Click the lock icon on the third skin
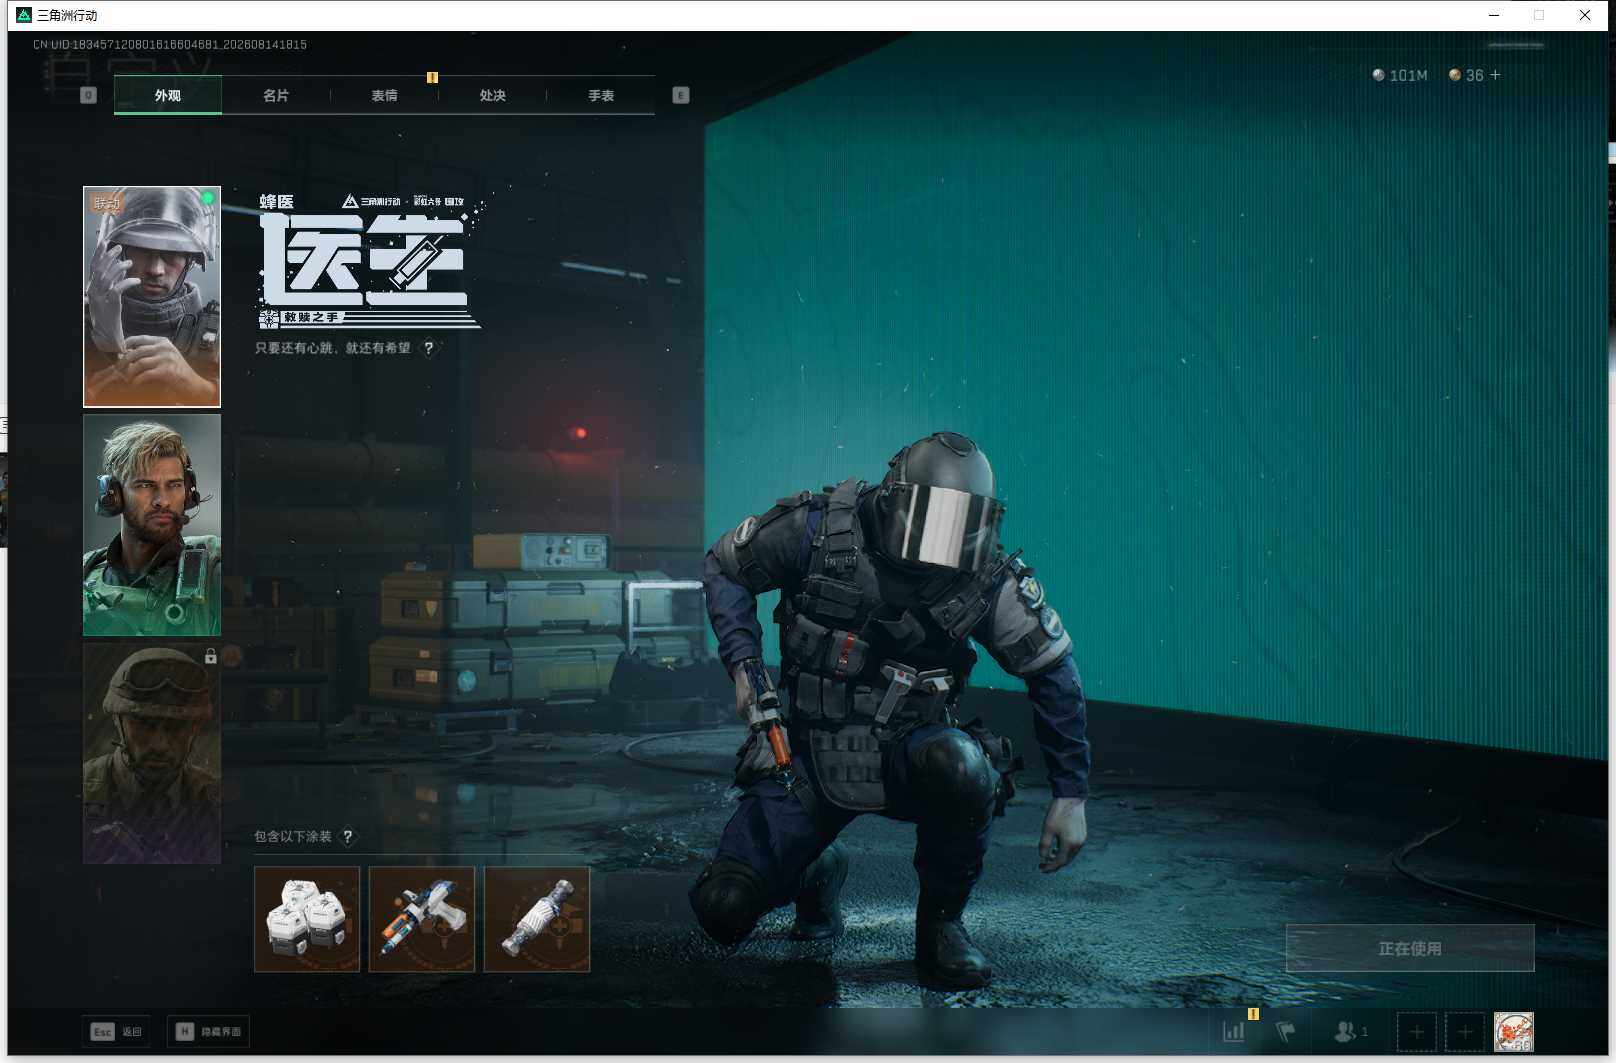Viewport: 1616px width, 1063px height. pyautogui.click(x=210, y=656)
